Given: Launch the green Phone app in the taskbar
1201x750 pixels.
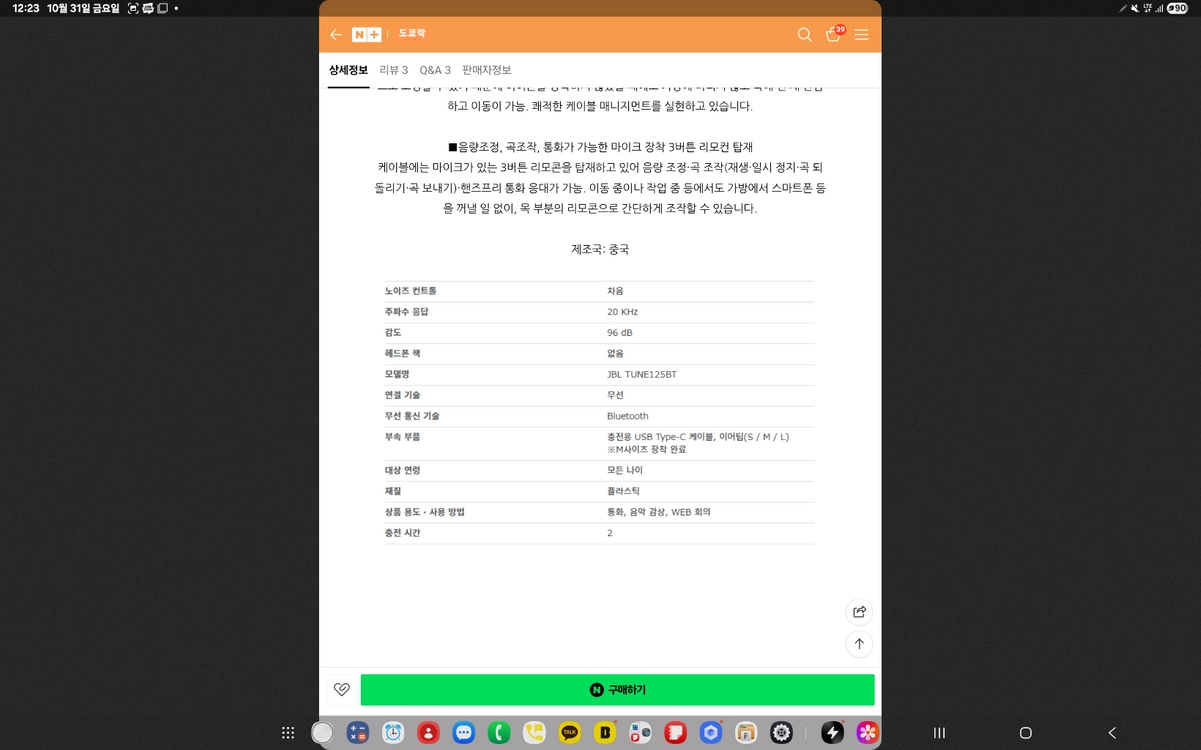Looking at the screenshot, I should pos(499,733).
